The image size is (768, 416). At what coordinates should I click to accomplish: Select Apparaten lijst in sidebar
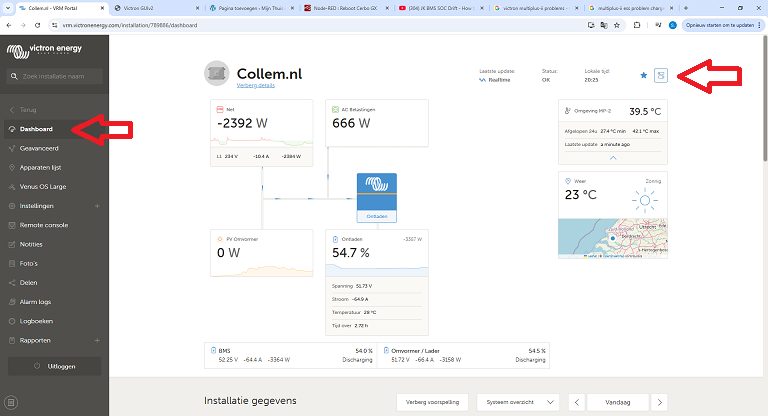(41, 167)
